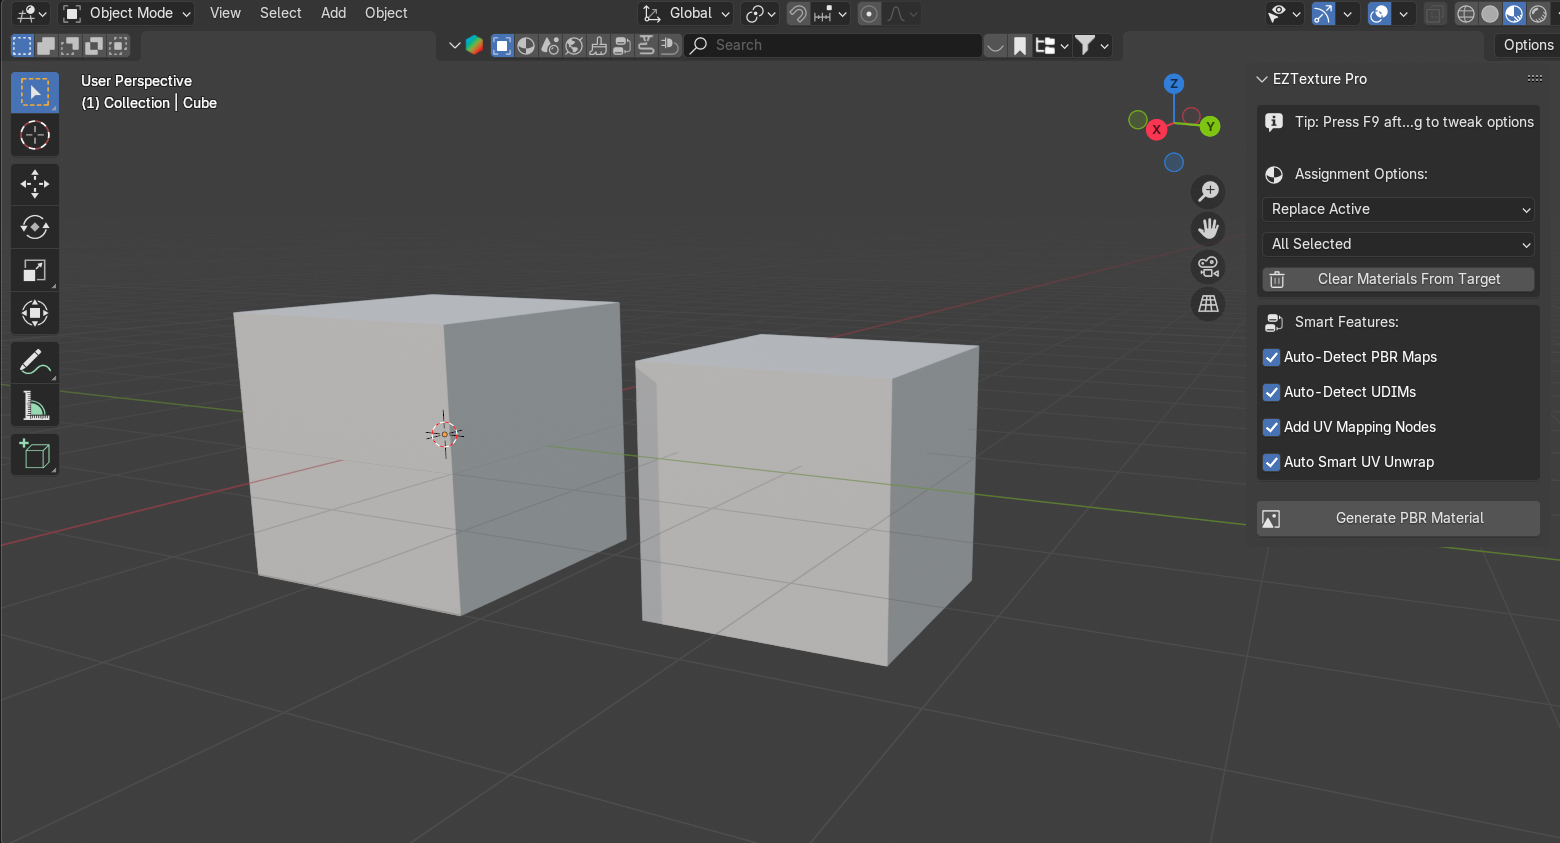Open the Options popover

click(x=1528, y=45)
